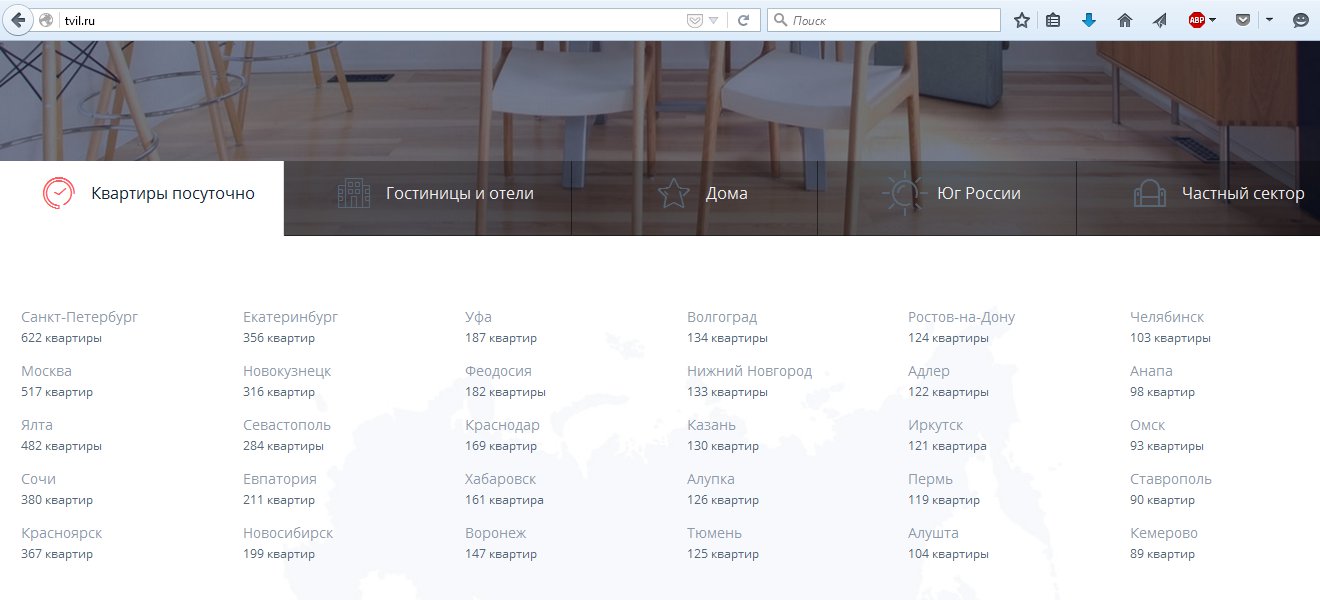Screen dimensions: 1320x600
Task: Open the Сочи listings link
Action: point(38,479)
